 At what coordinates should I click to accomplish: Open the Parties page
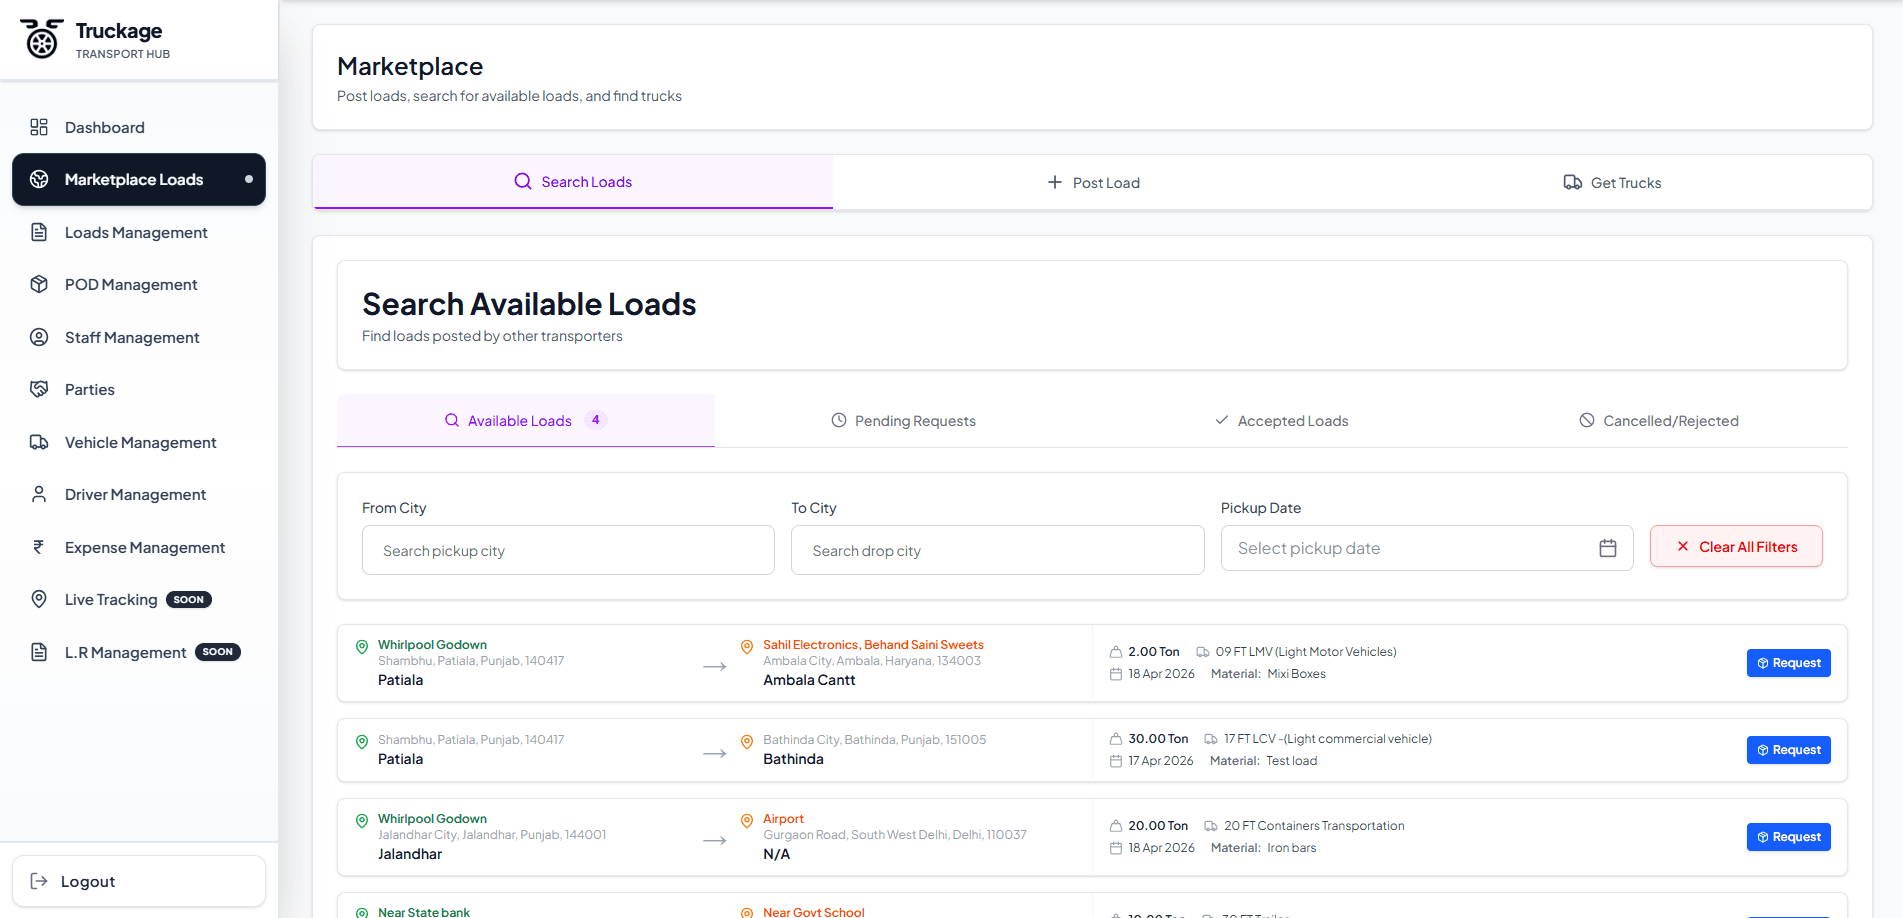click(139, 389)
